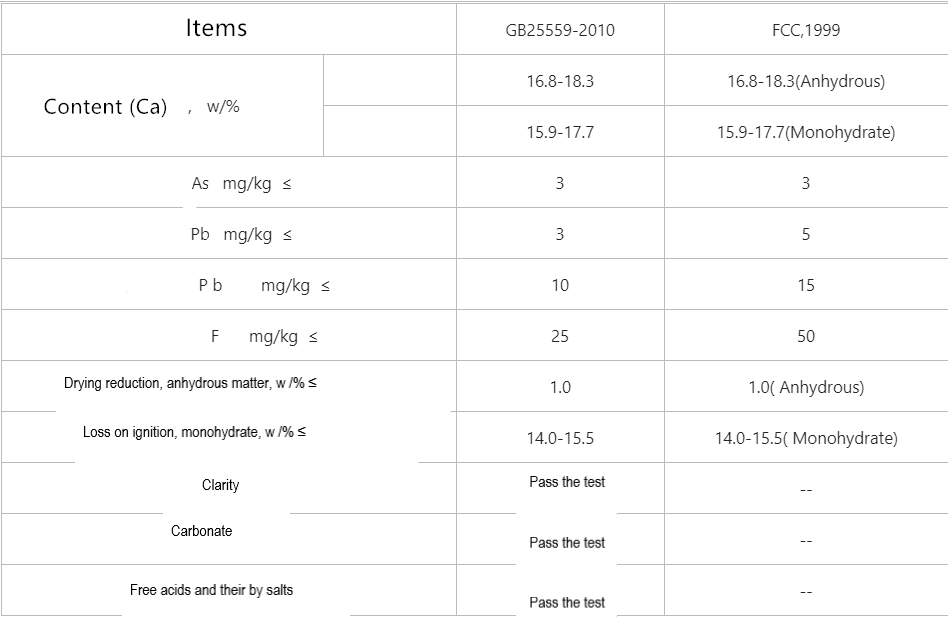The height and width of the screenshot is (619, 948).
Task: Click "Pass the test" in the Clarity row
Action: tap(567, 482)
